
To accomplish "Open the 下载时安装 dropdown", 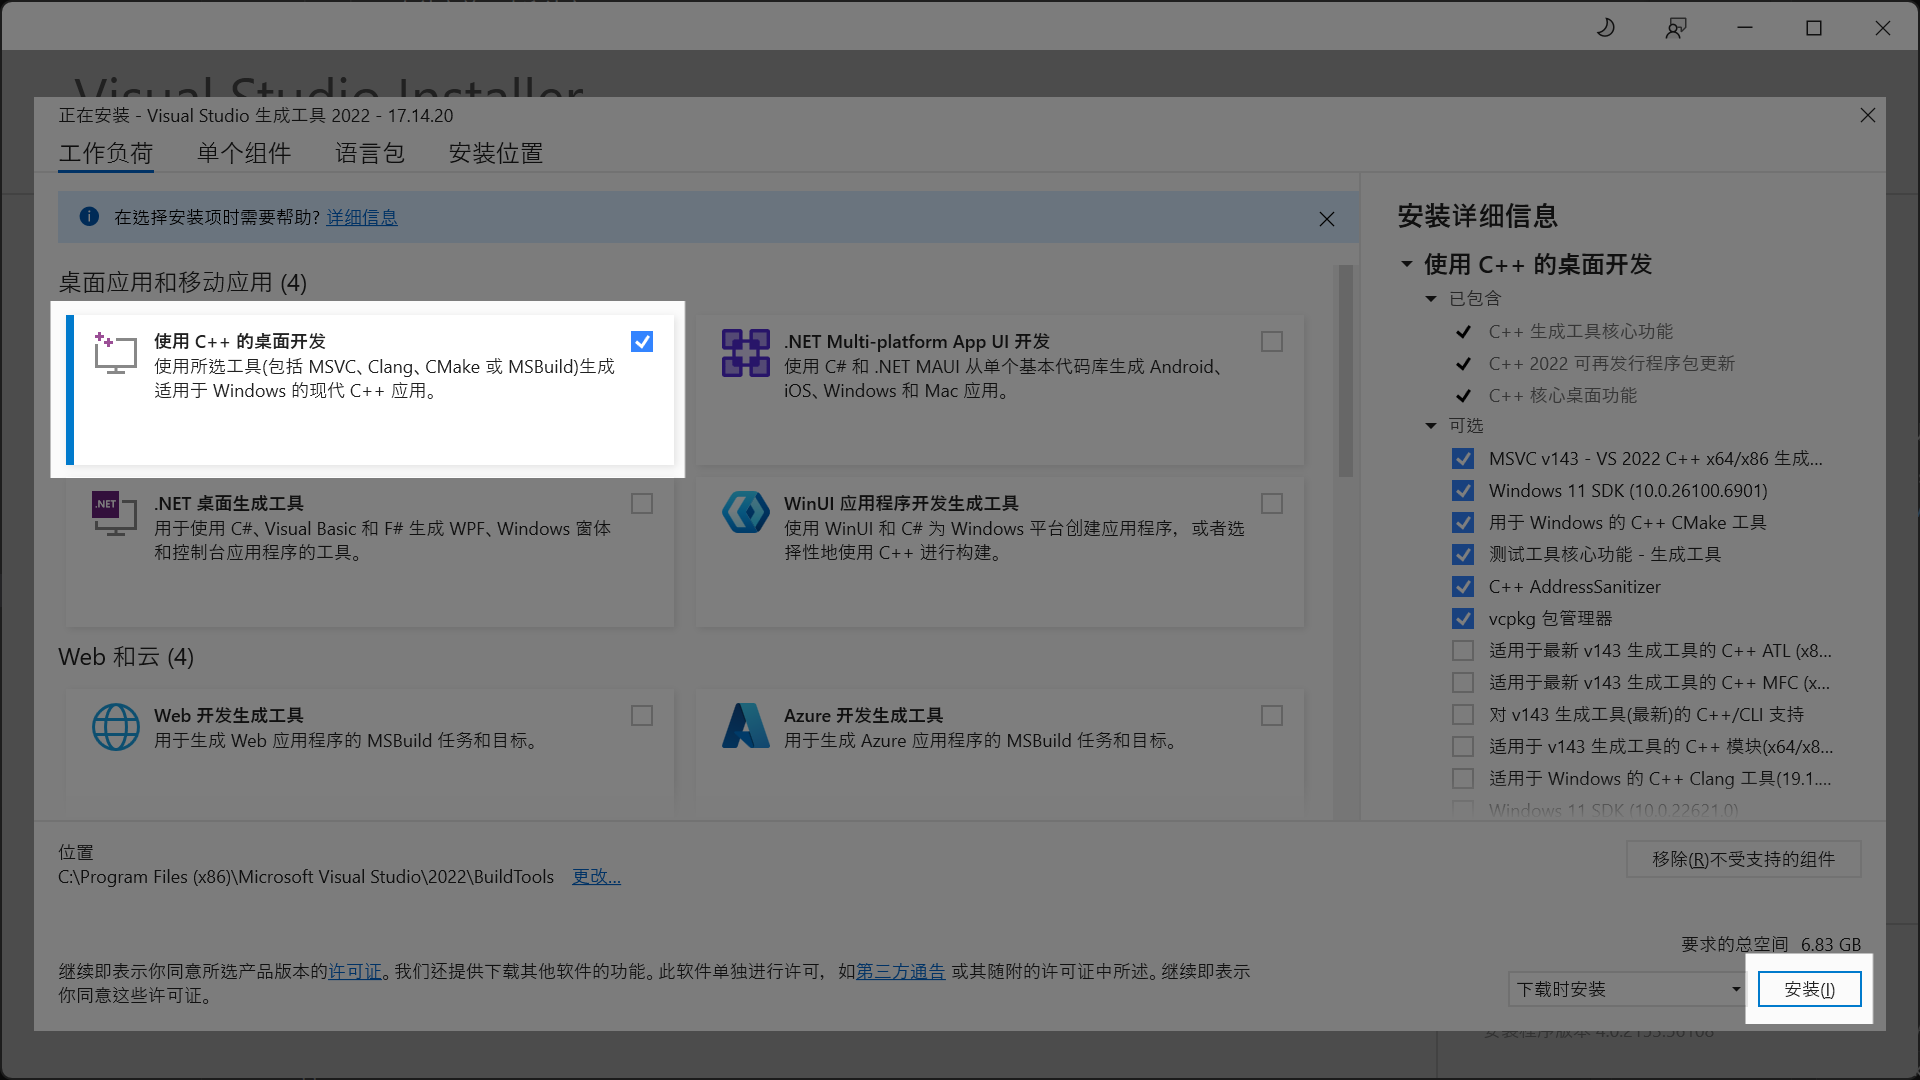I will [1627, 989].
